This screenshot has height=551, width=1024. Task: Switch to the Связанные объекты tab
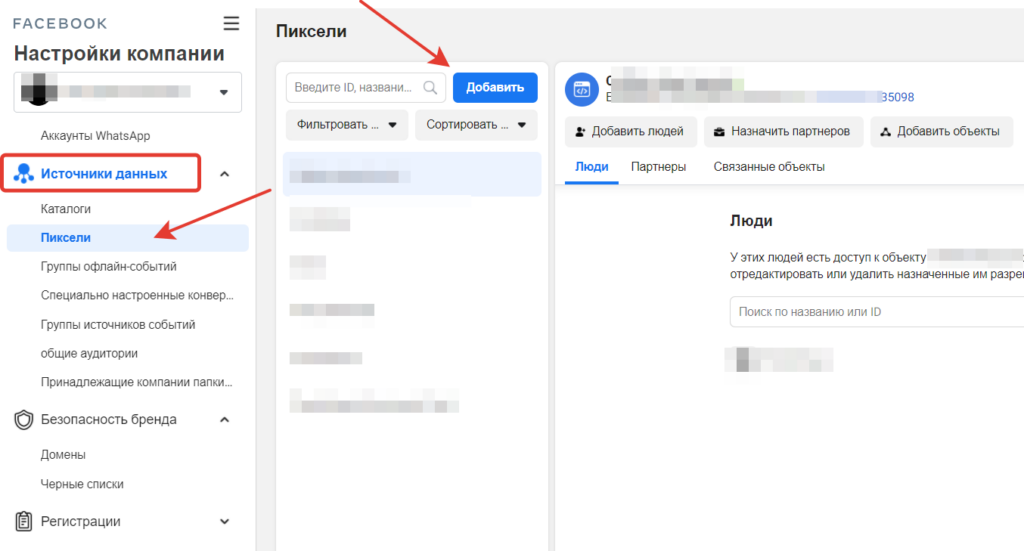pos(768,167)
